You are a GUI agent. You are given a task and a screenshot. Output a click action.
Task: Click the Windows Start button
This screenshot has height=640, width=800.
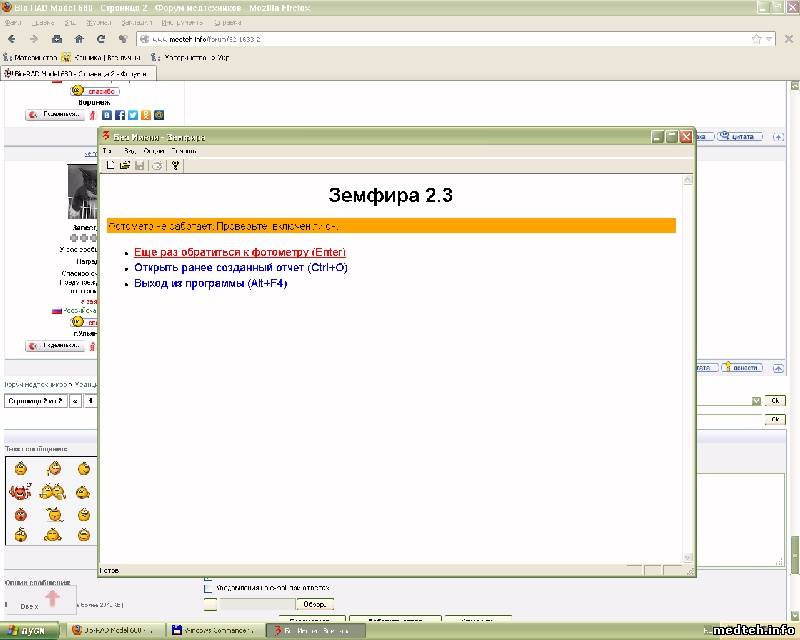tap(28, 631)
